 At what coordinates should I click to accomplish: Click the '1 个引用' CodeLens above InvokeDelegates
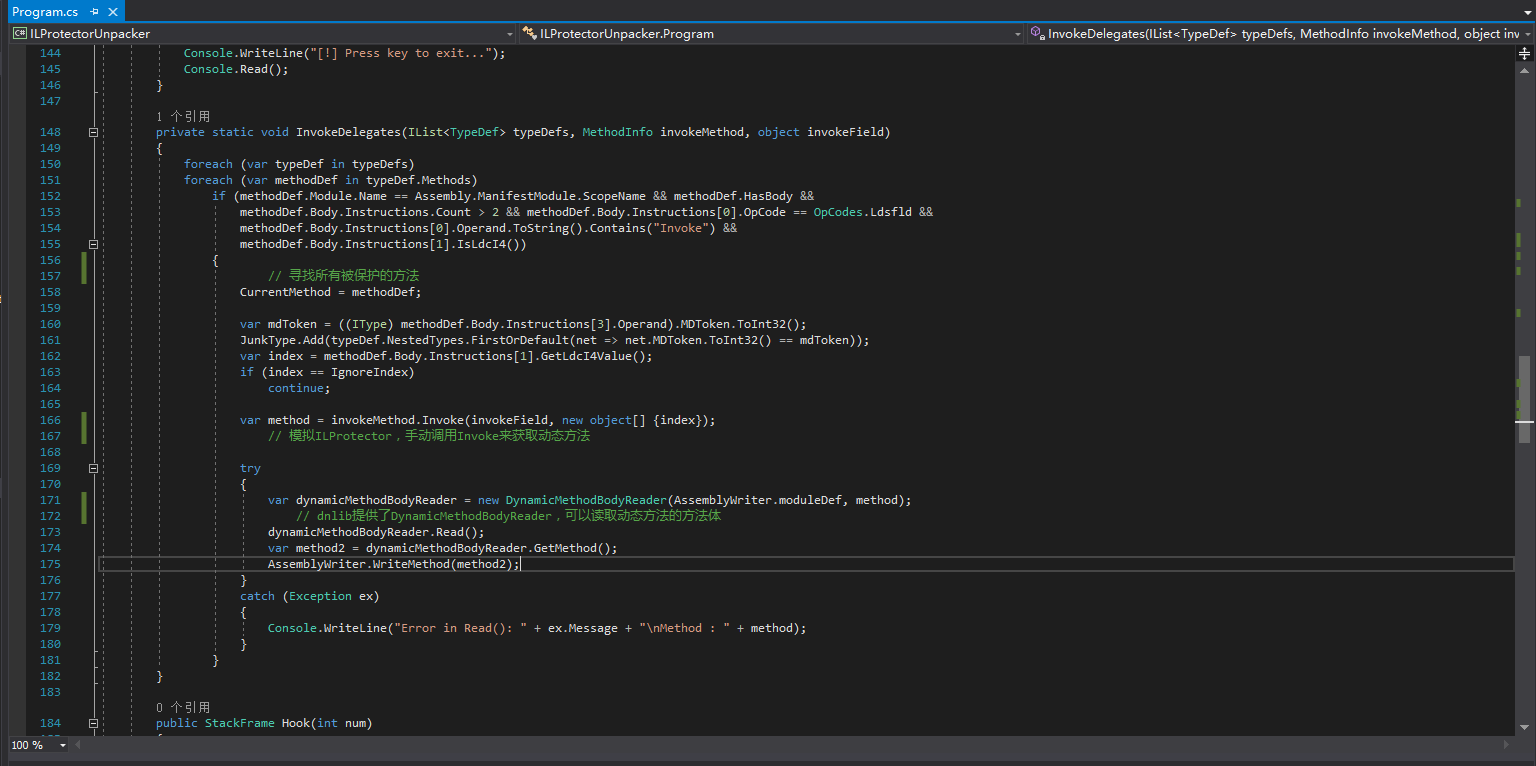point(183,116)
